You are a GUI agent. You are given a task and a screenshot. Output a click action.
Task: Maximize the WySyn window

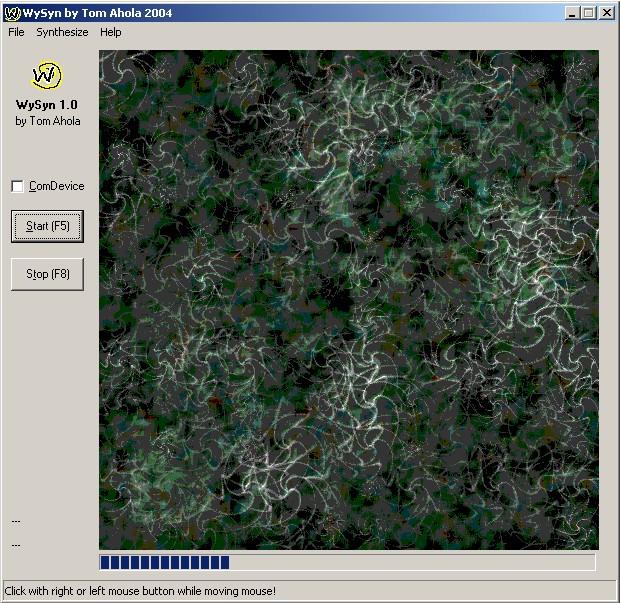click(x=588, y=13)
